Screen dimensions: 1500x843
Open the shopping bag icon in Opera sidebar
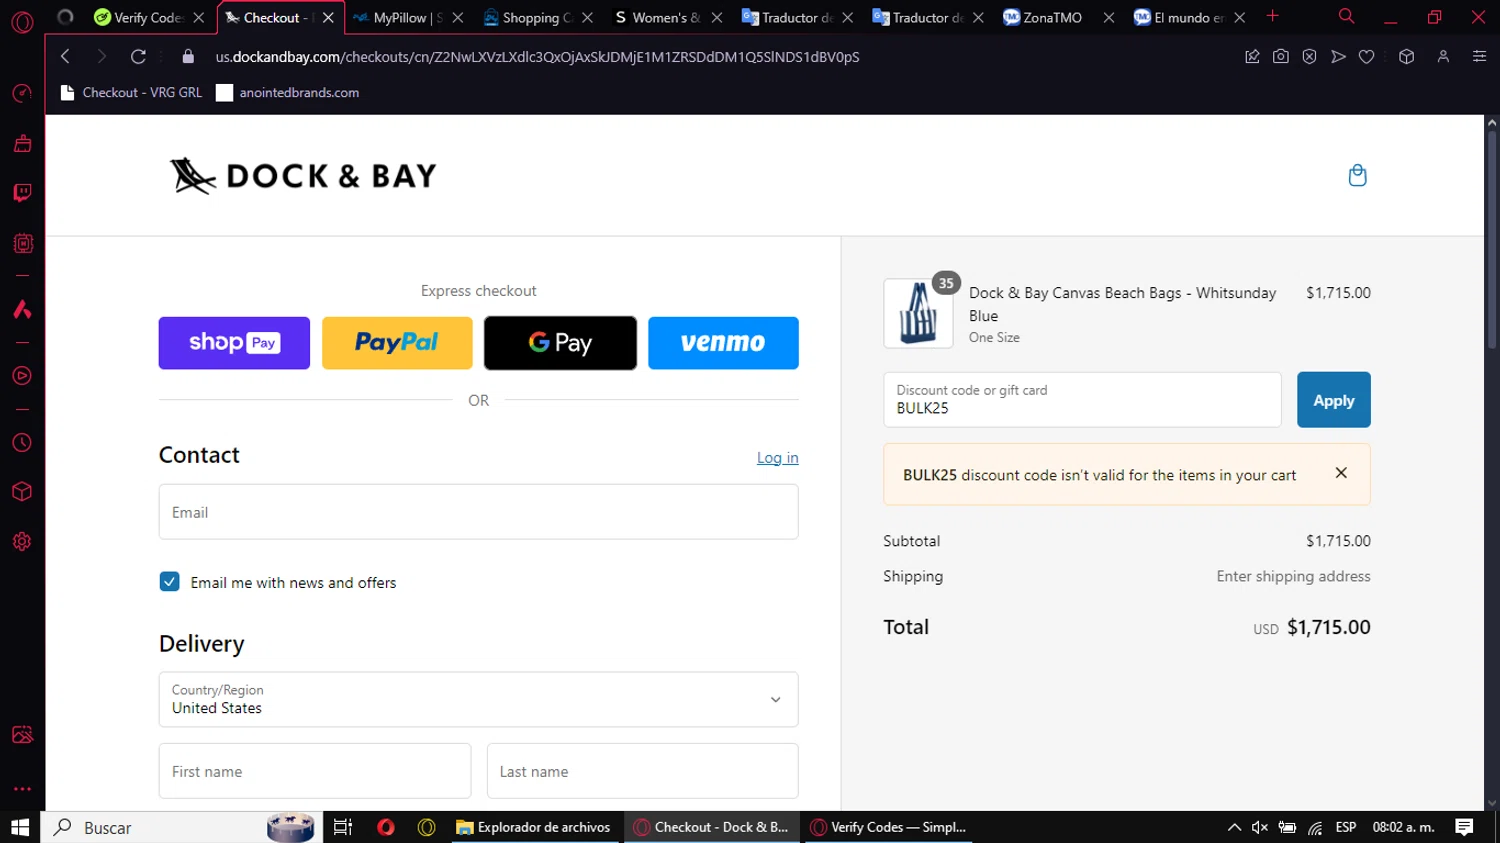[22, 143]
